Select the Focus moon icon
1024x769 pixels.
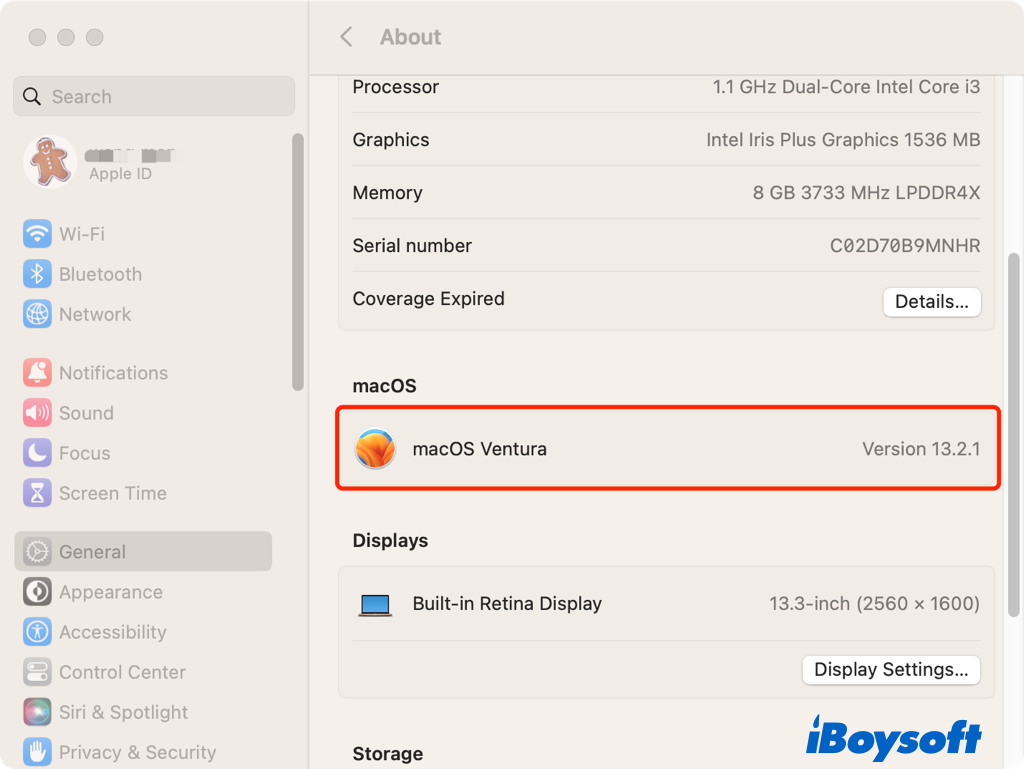37,453
